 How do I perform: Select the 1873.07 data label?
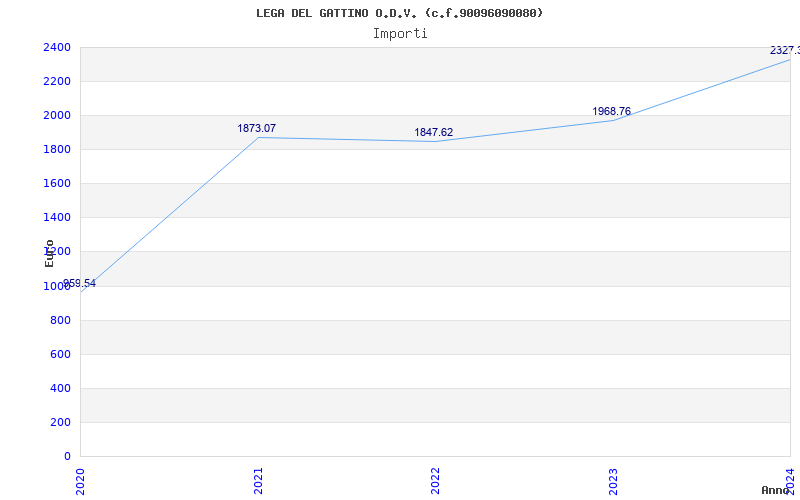click(x=257, y=129)
